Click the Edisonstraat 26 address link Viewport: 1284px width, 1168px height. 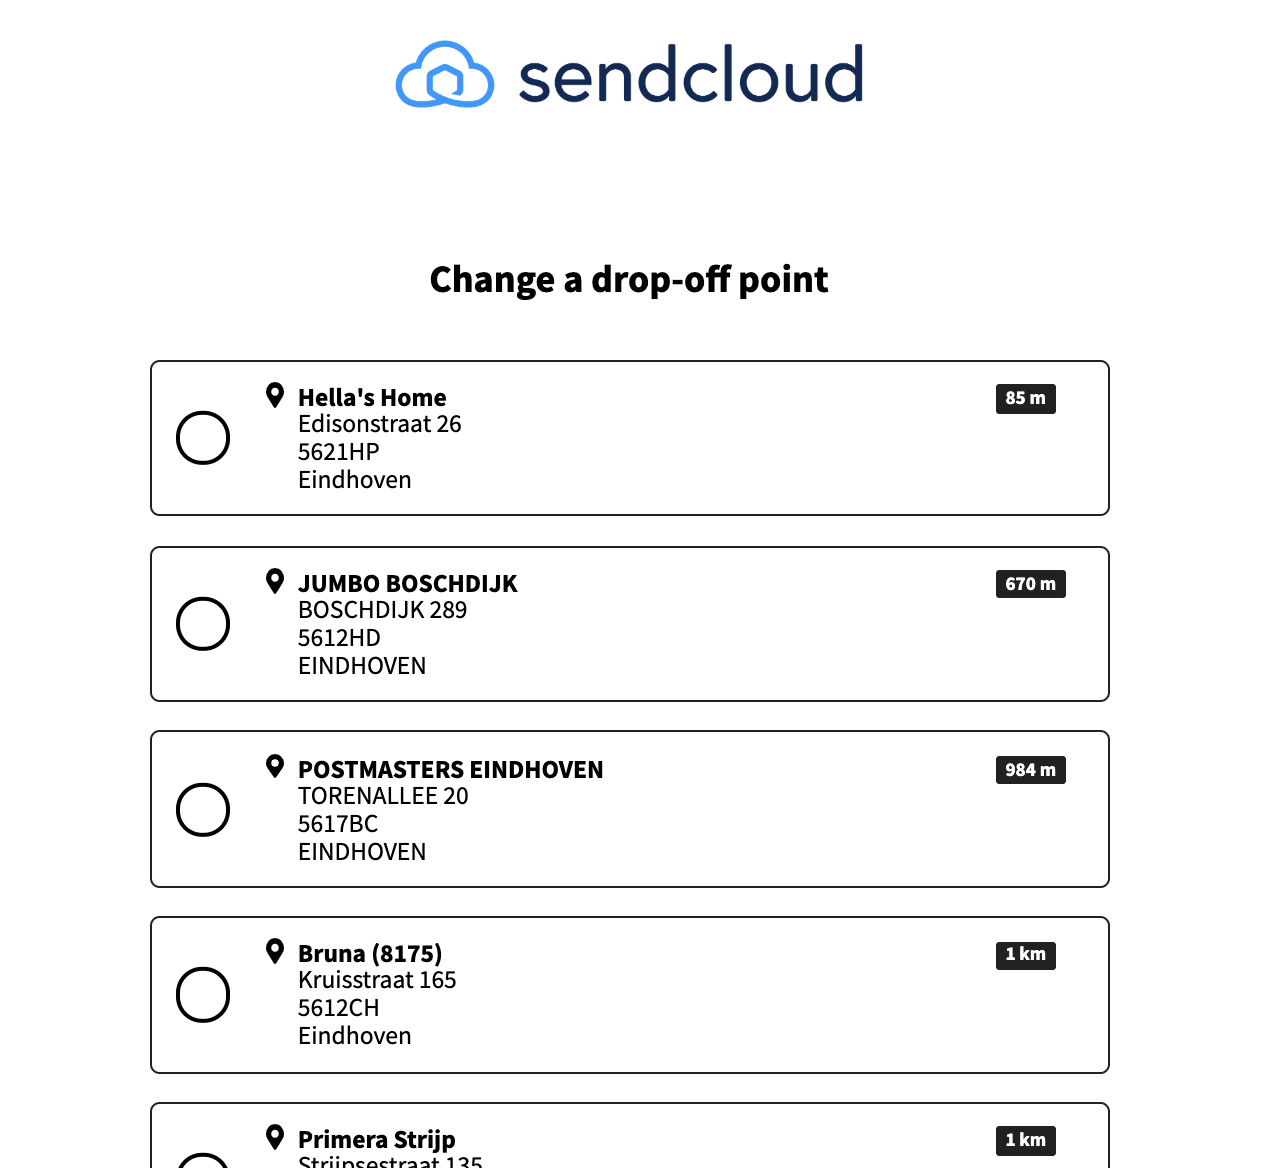379,424
